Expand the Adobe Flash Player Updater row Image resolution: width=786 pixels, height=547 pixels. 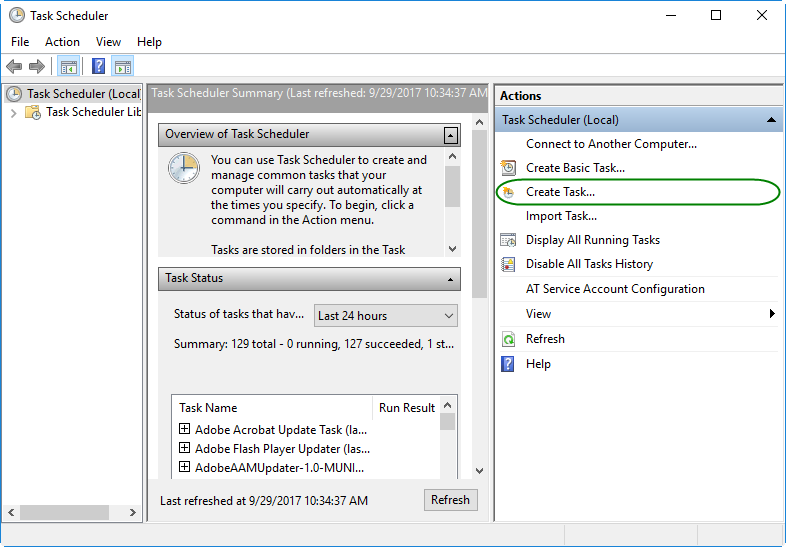tap(184, 448)
